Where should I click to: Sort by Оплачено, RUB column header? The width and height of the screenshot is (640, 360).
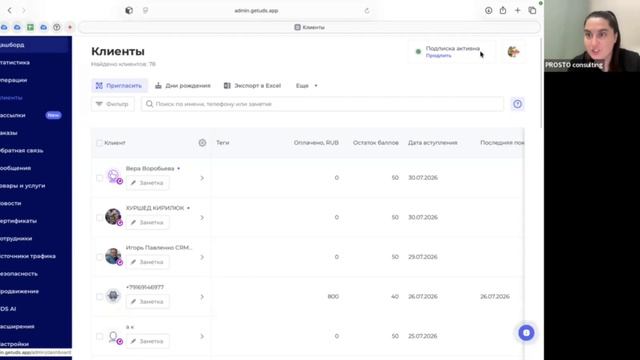pyautogui.click(x=316, y=143)
